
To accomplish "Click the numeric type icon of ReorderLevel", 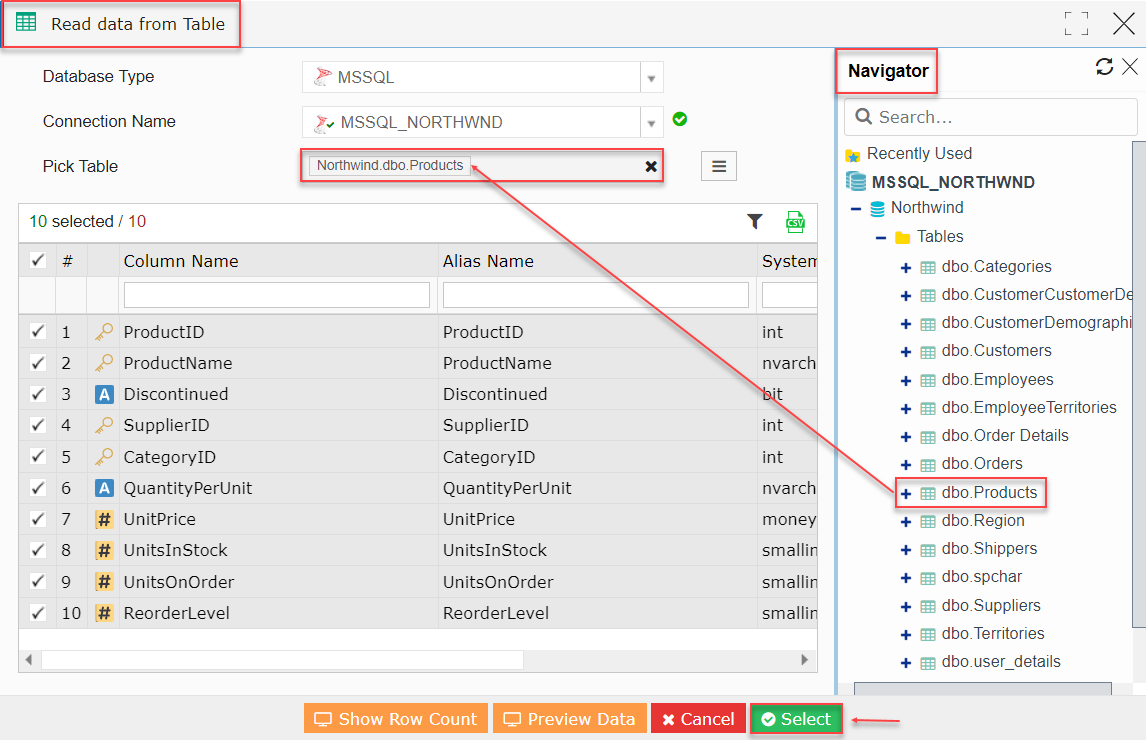I will 104,613.
